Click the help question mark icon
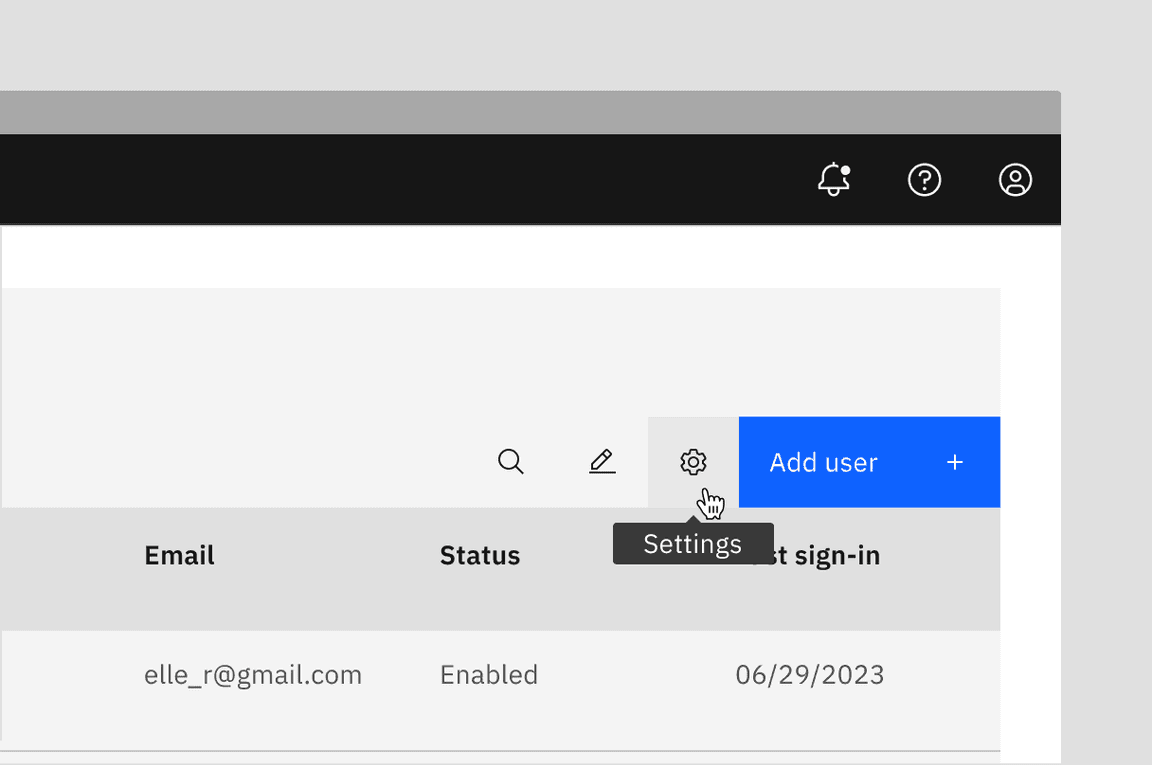Image resolution: width=1152 pixels, height=765 pixels. tap(924, 180)
